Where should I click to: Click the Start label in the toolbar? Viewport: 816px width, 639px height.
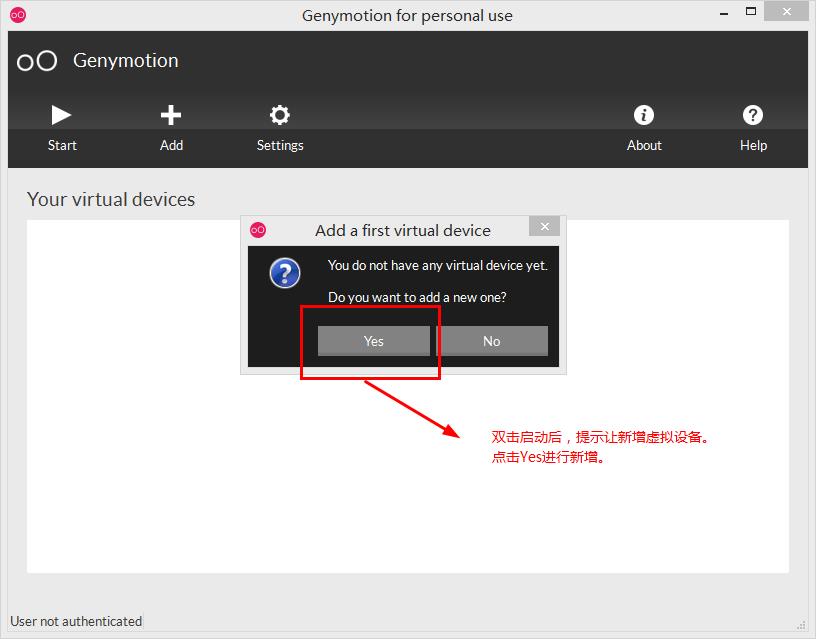click(x=62, y=145)
